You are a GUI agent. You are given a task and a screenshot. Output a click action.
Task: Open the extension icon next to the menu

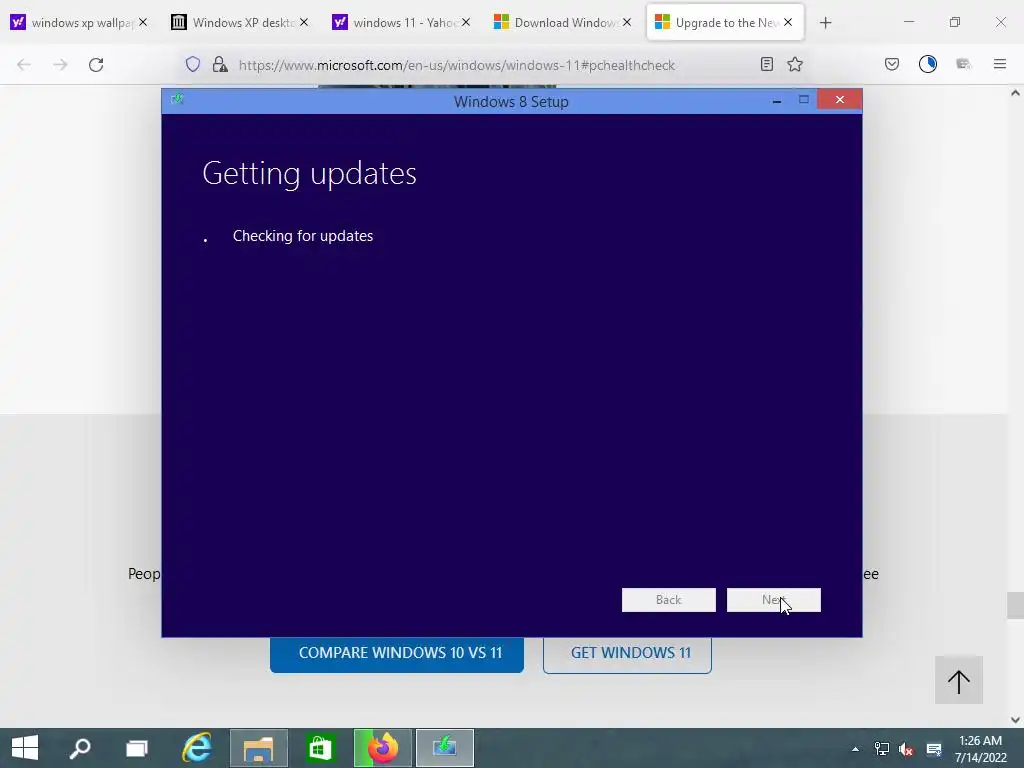coord(963,64)
